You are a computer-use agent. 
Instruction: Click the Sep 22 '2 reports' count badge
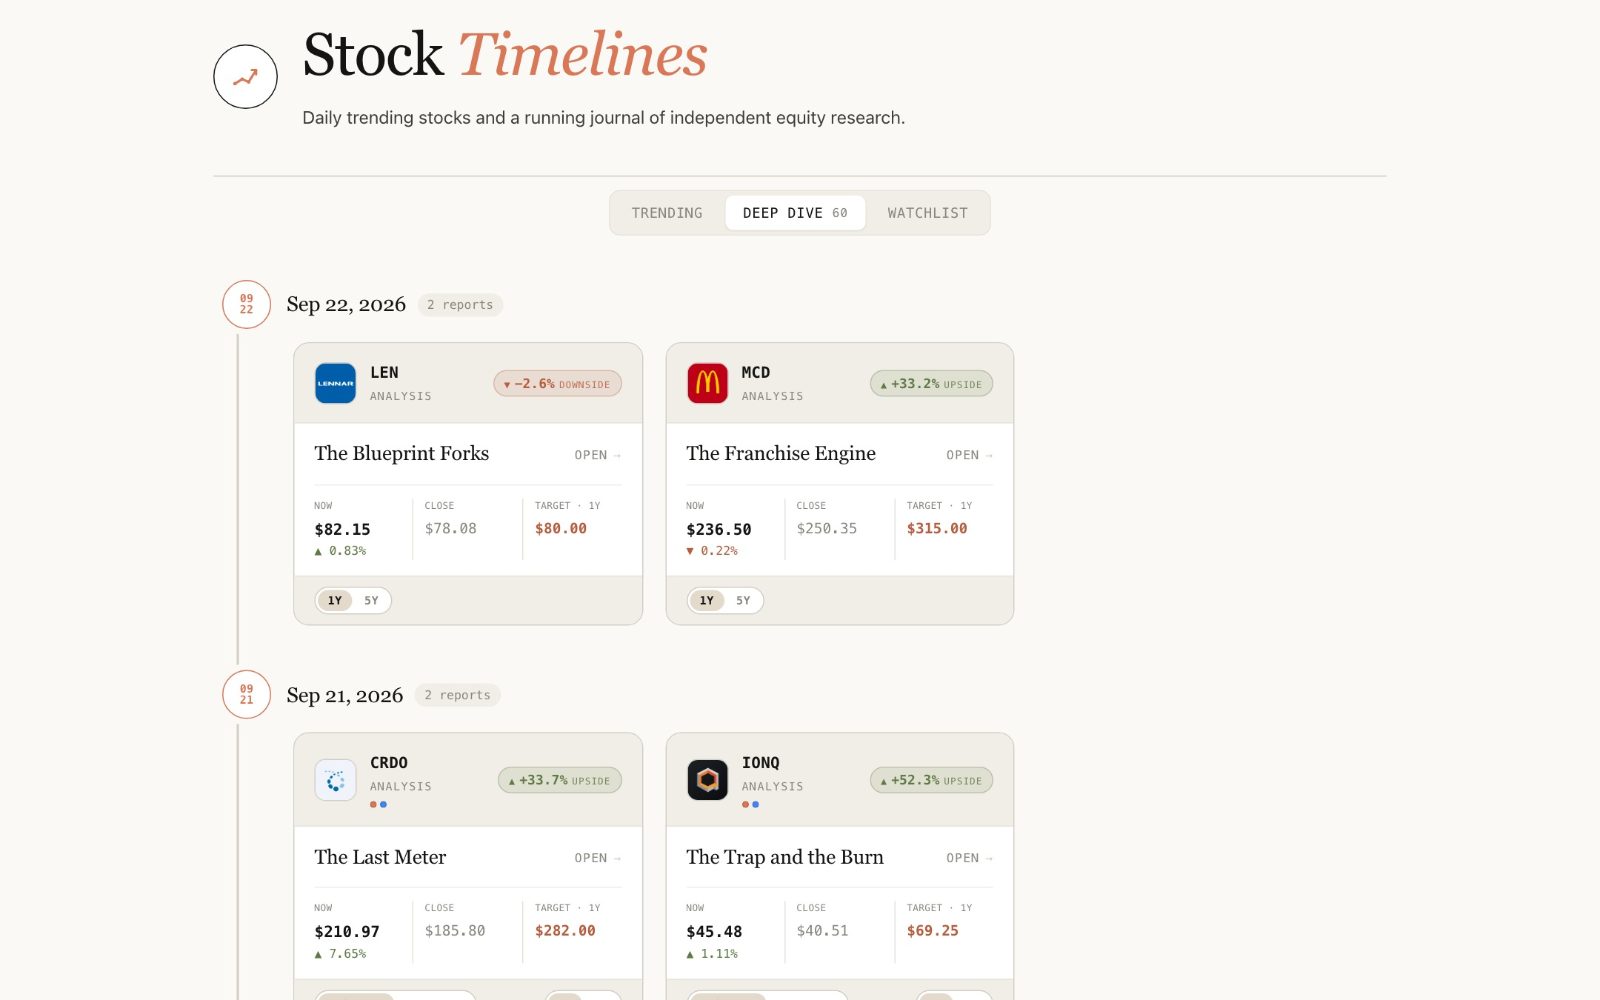(460, 305)
